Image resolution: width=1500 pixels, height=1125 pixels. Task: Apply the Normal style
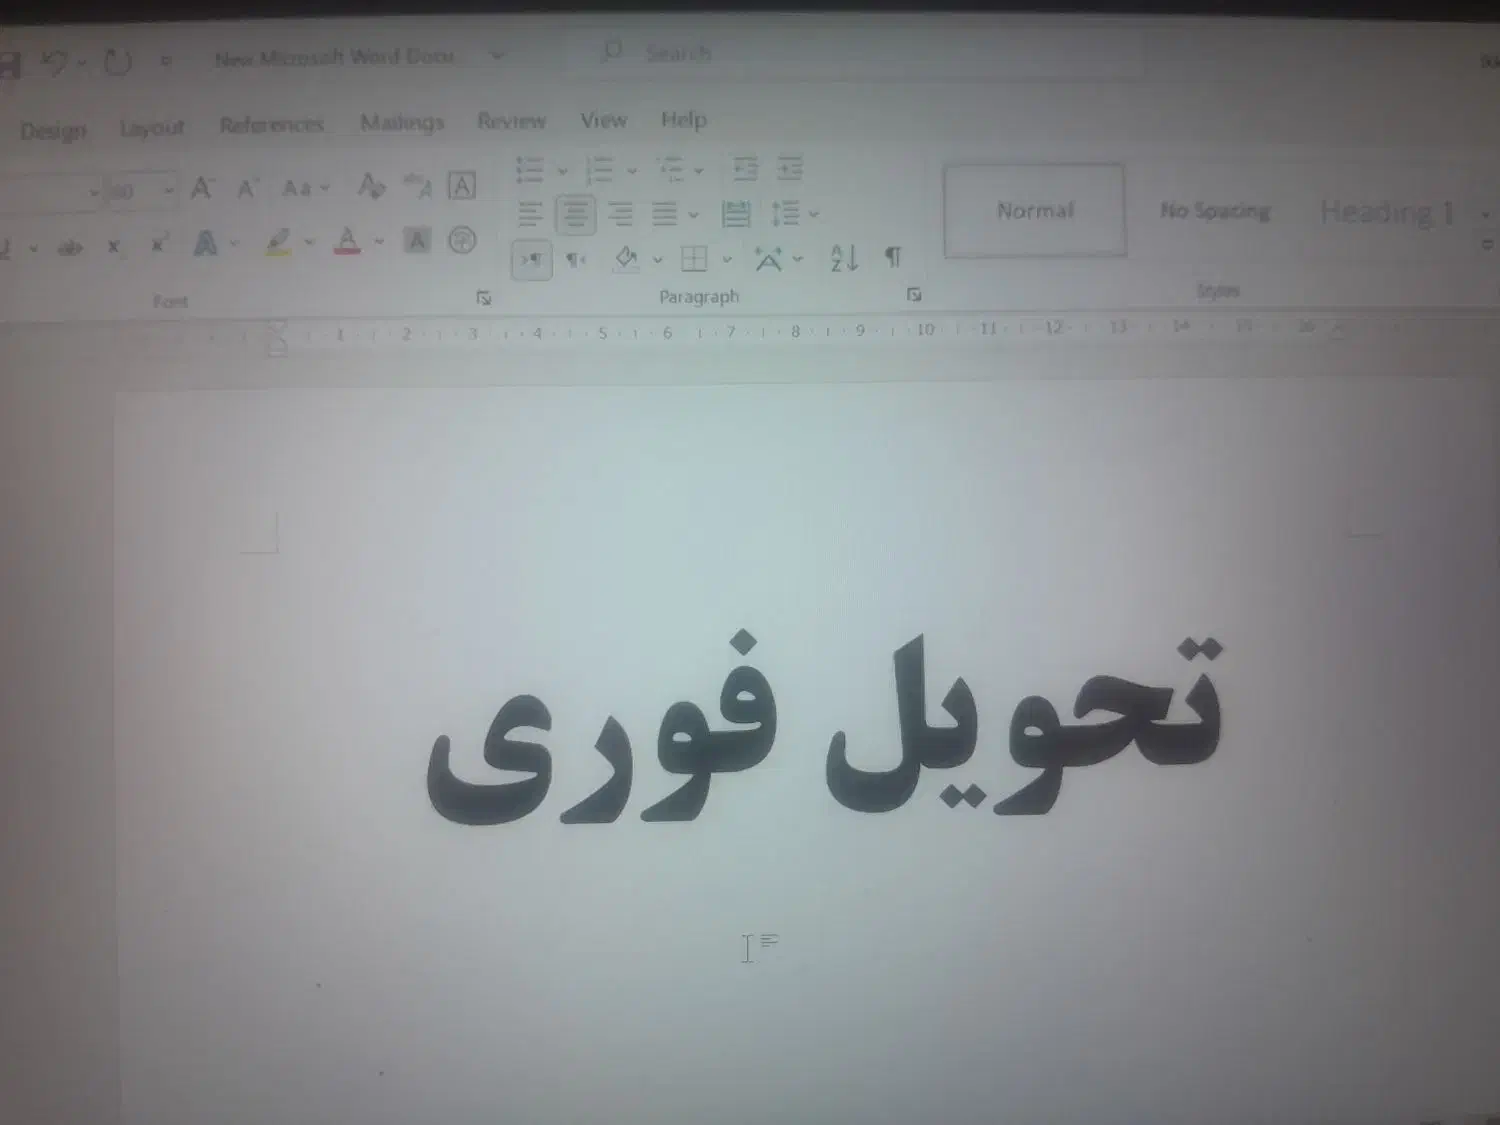click(x=1034, y=211)
